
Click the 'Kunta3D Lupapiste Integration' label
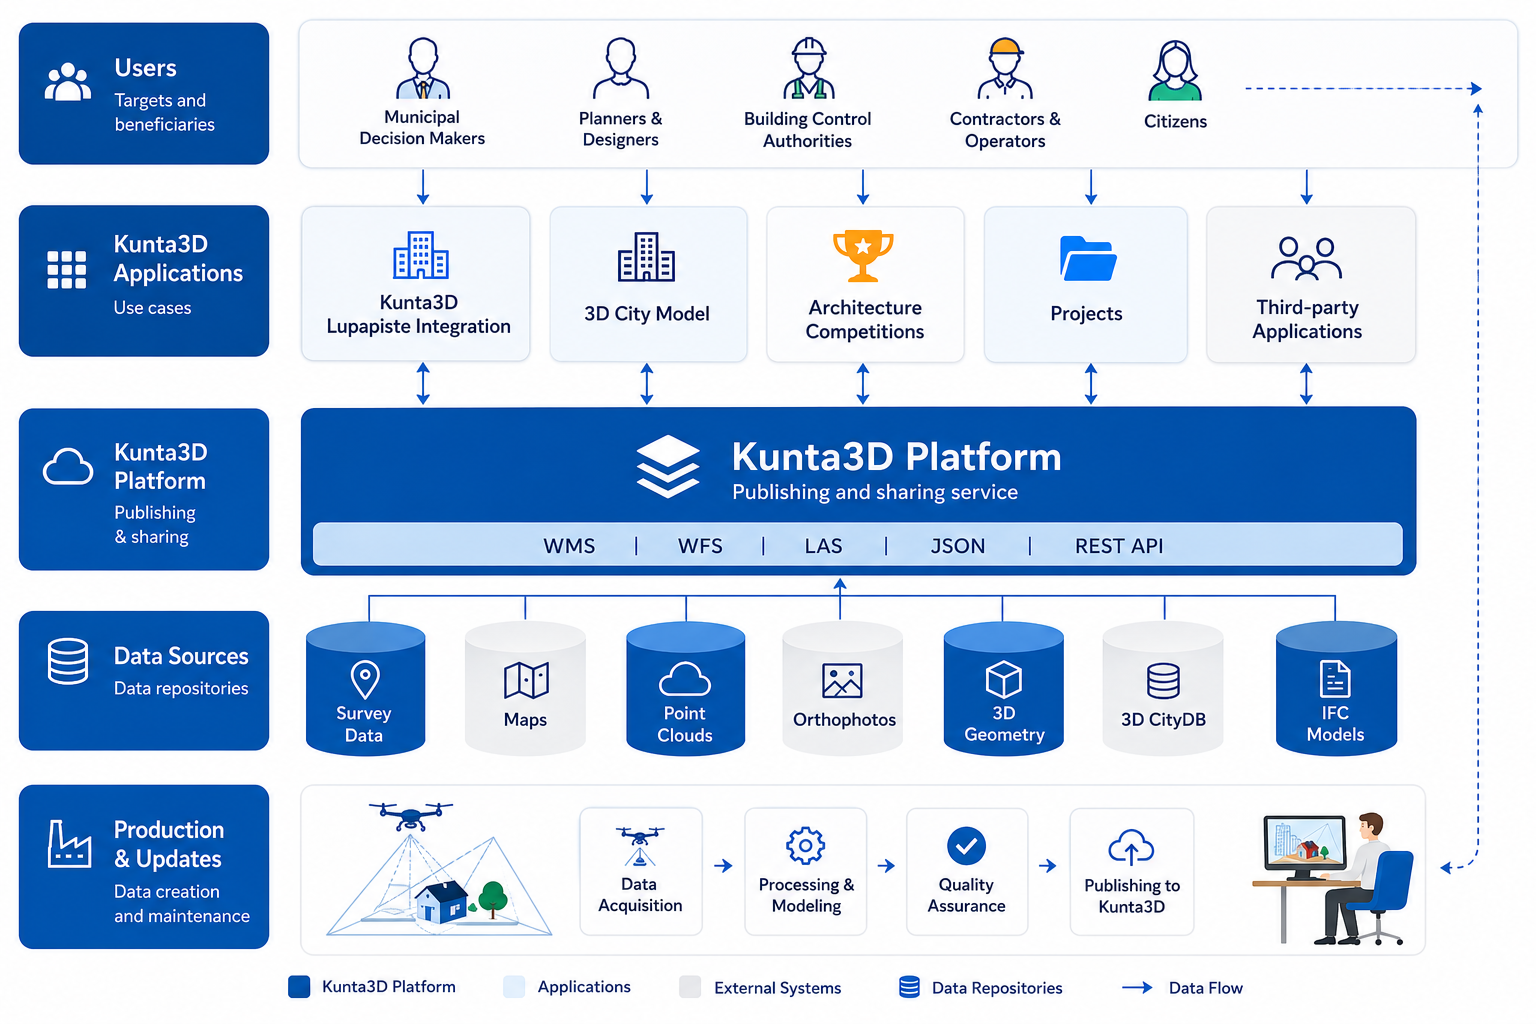(418, 314)
